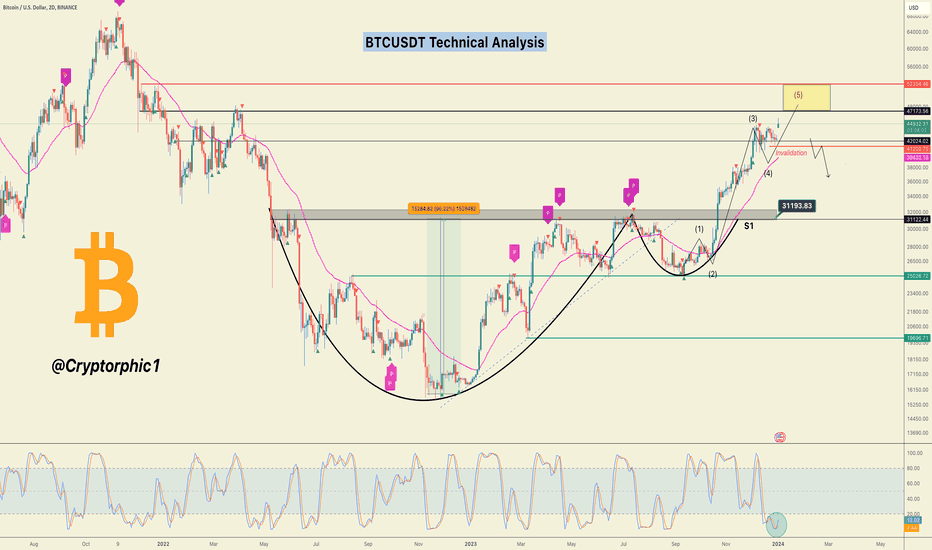This screenshot has width=932, height=550.
Task: Select the orange 96.22% measurement label
Action: (443, 209)
